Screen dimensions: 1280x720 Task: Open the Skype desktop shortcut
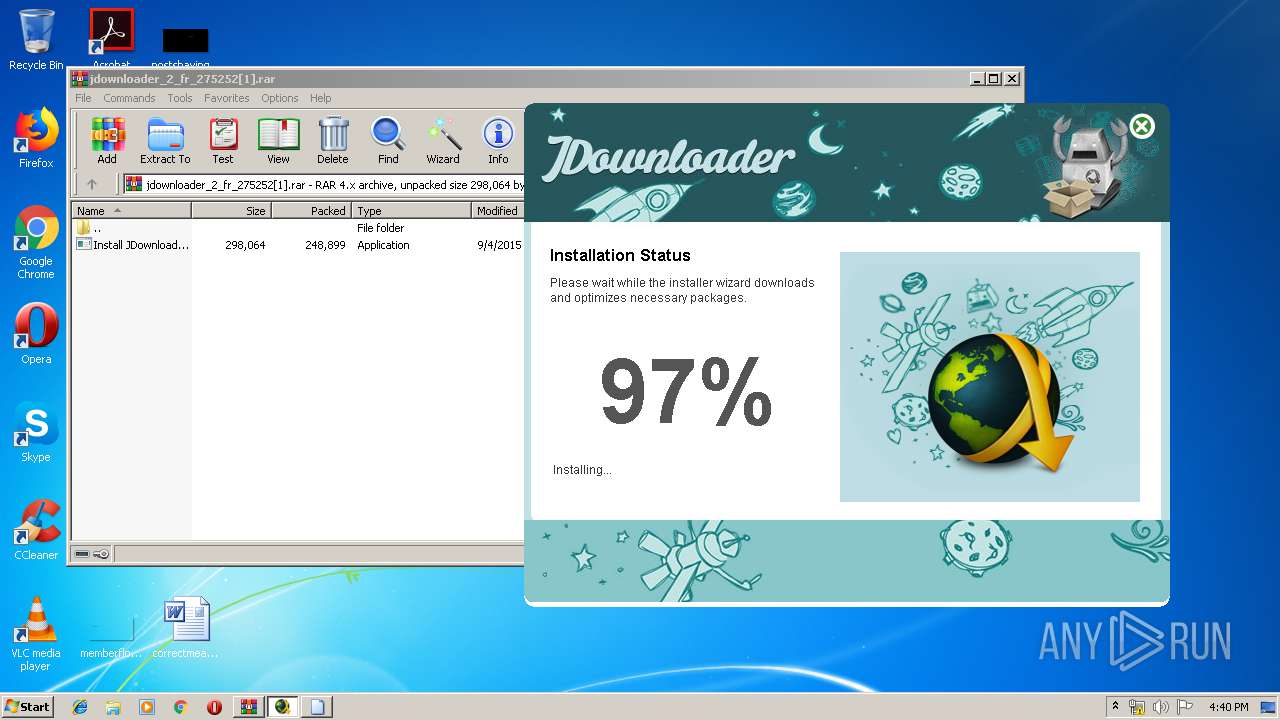coord(36,432)
